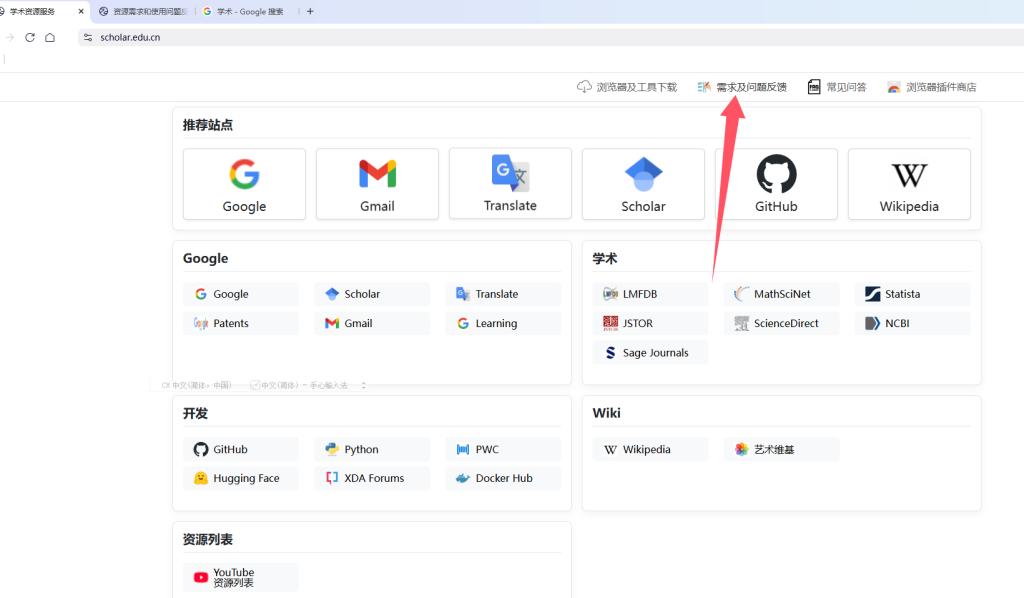
Task: Open the GitHub recommended tile
Action: (776, 184)
